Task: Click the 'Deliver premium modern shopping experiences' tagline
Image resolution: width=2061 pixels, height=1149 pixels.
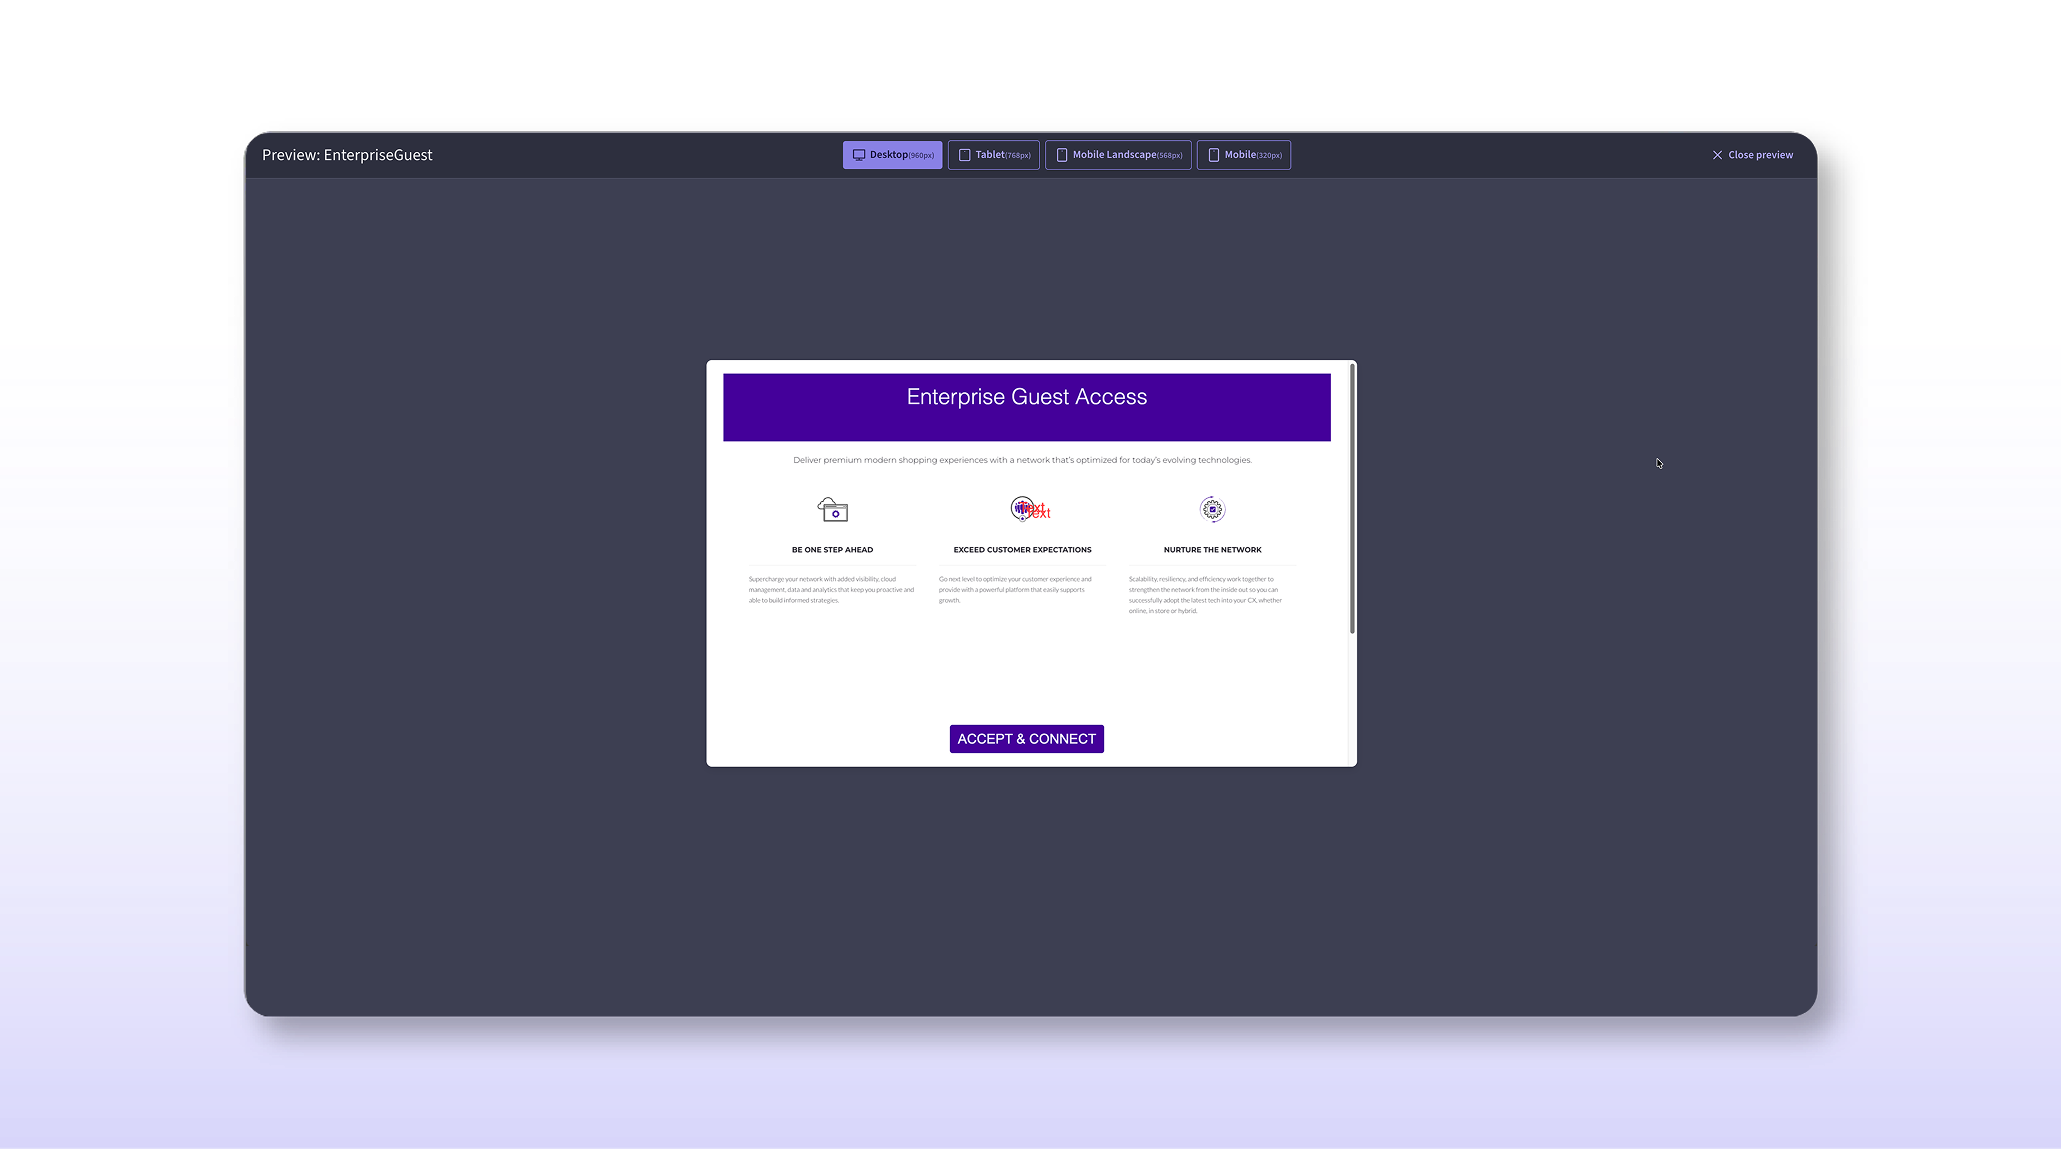Action: [1022, 460]
